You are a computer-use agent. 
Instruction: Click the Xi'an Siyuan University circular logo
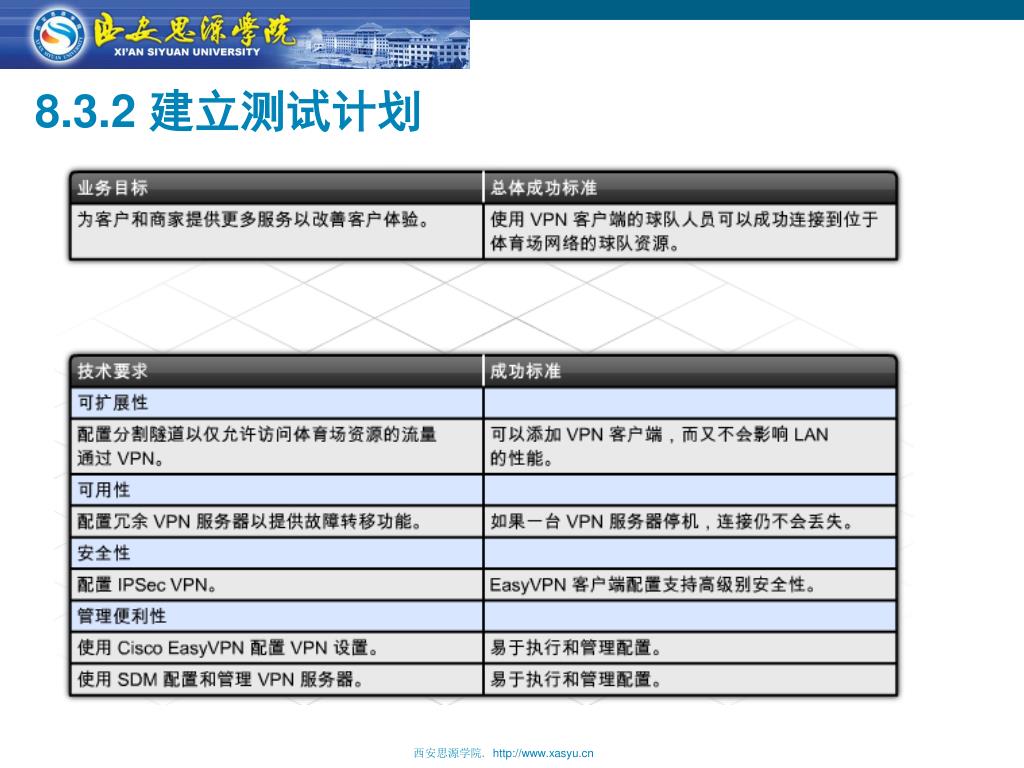tap(58, 35)
